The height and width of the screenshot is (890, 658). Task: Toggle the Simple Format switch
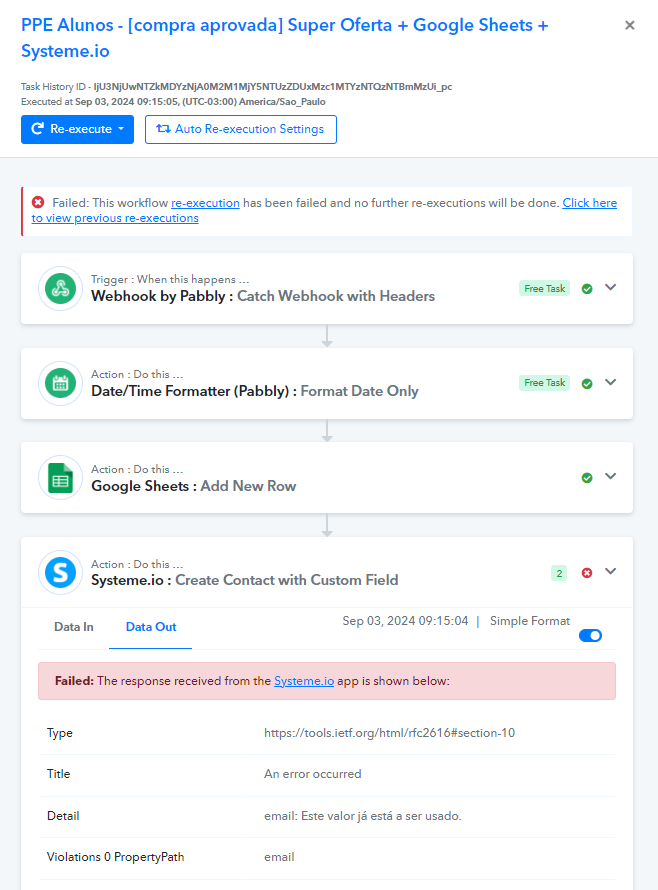(x=590, y=636)
